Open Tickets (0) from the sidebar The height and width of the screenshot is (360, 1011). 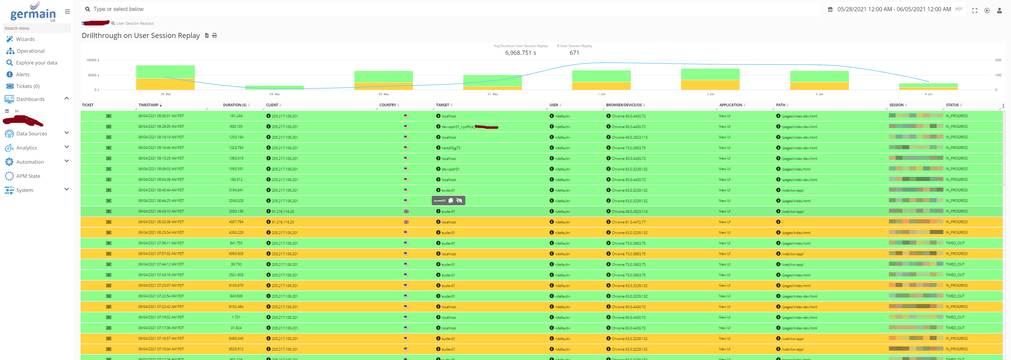pos(23,86)
